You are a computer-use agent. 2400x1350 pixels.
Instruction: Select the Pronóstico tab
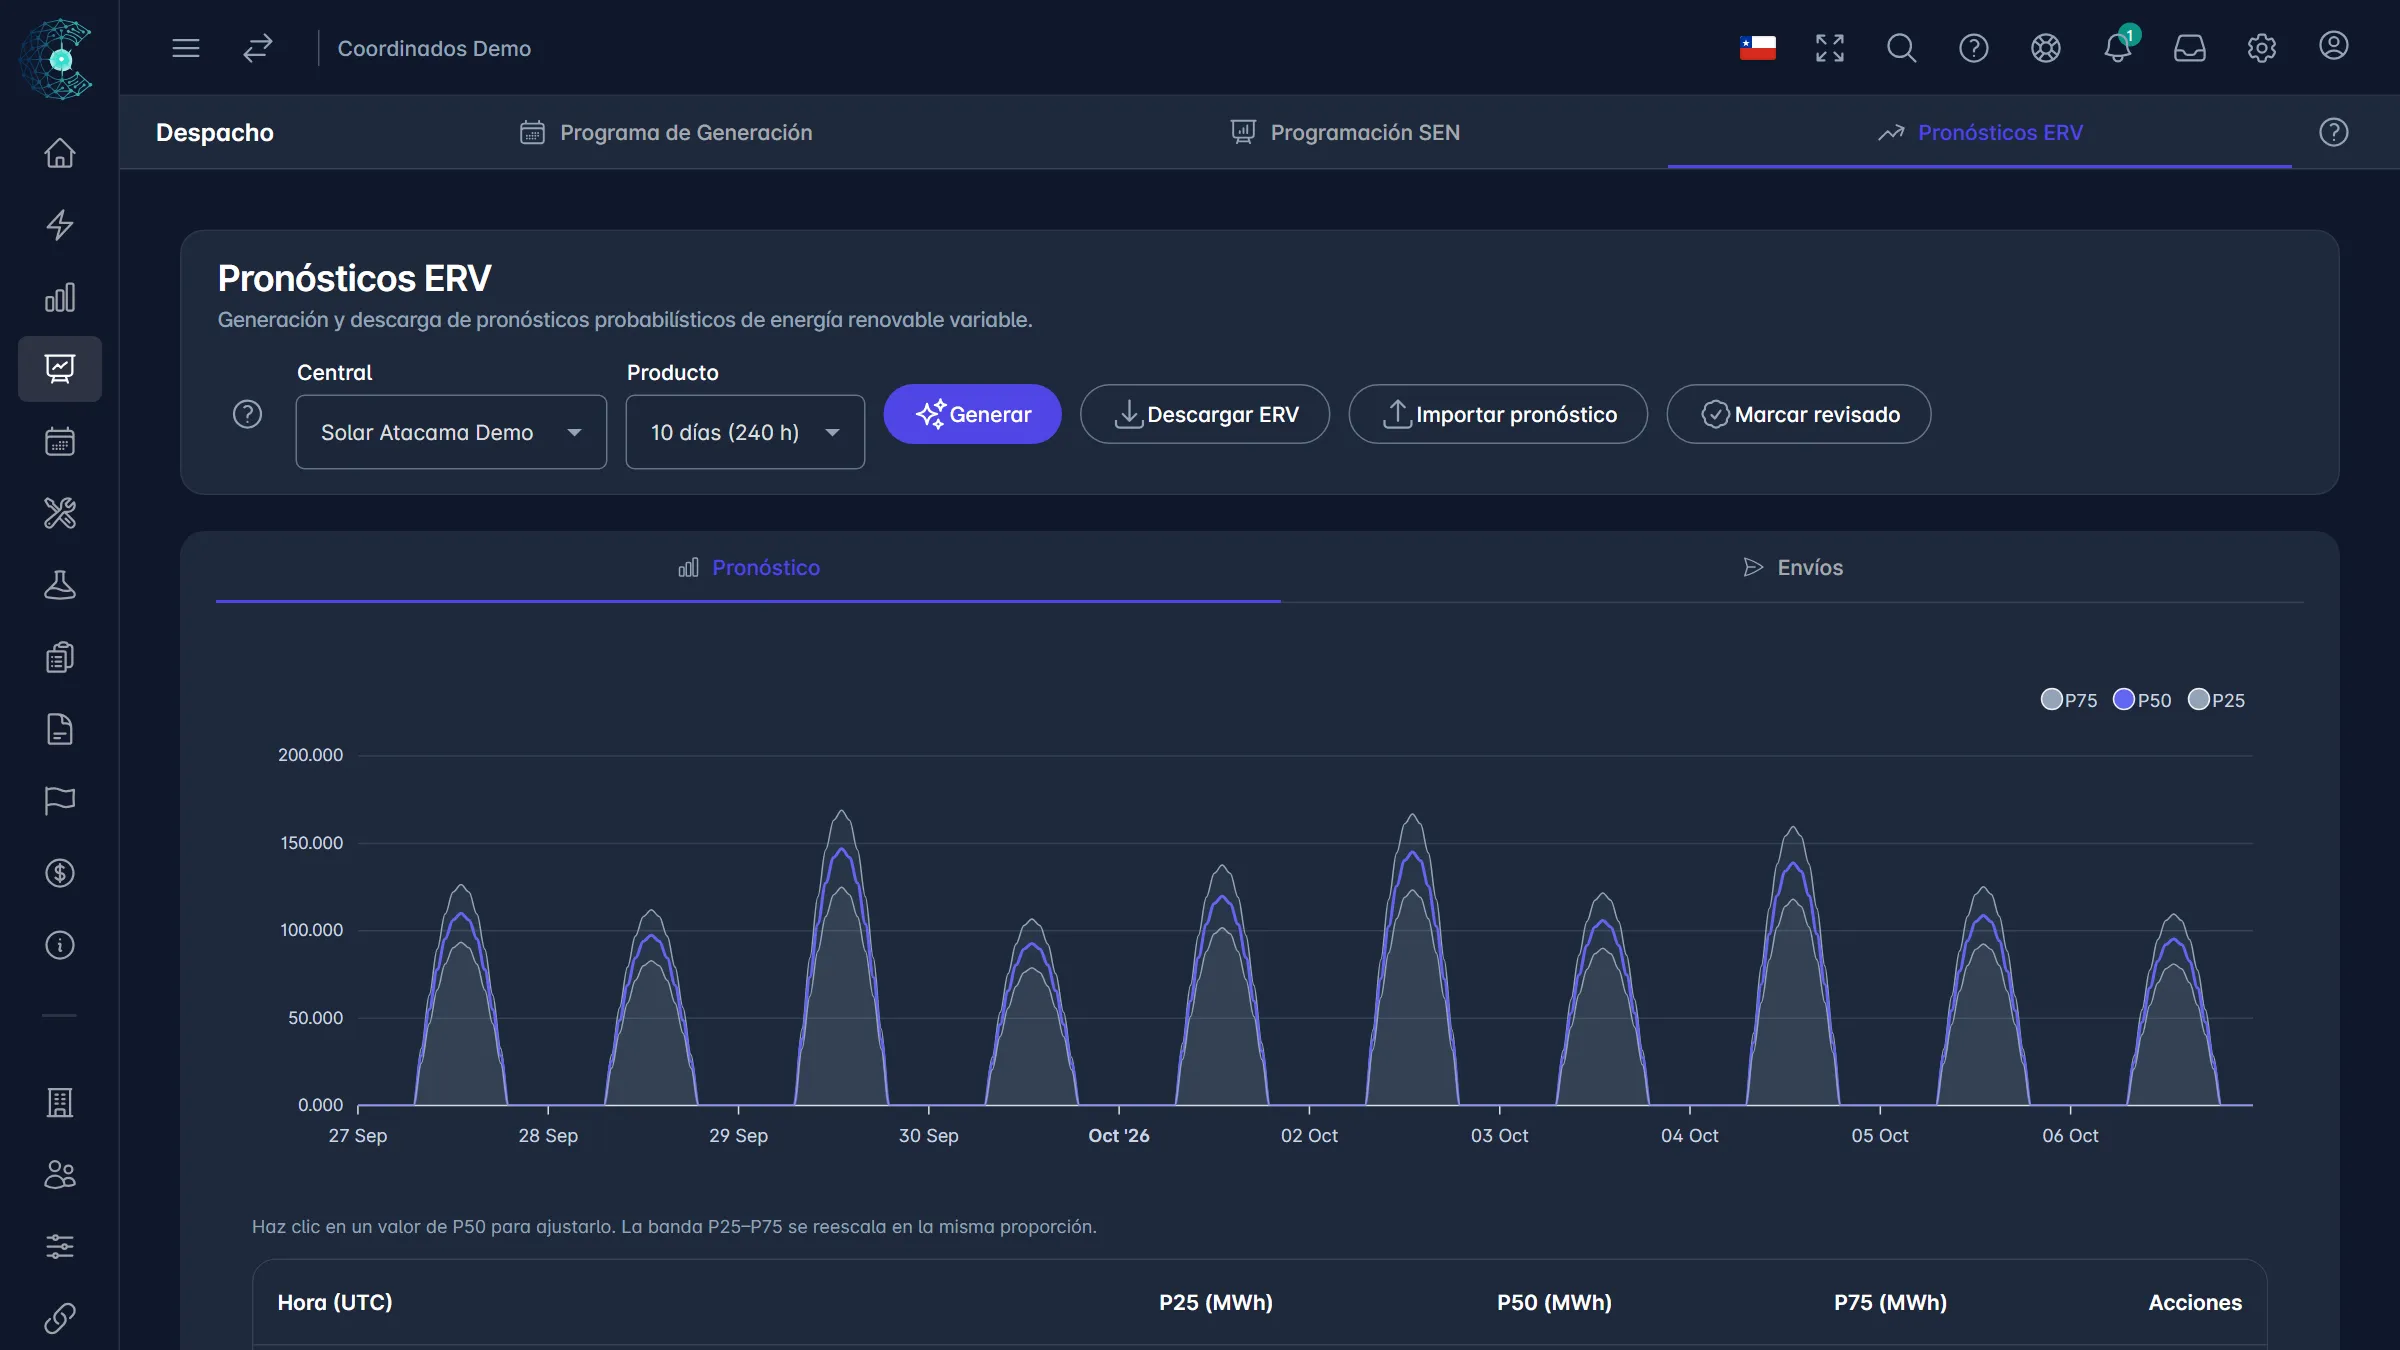coord(748,567)
